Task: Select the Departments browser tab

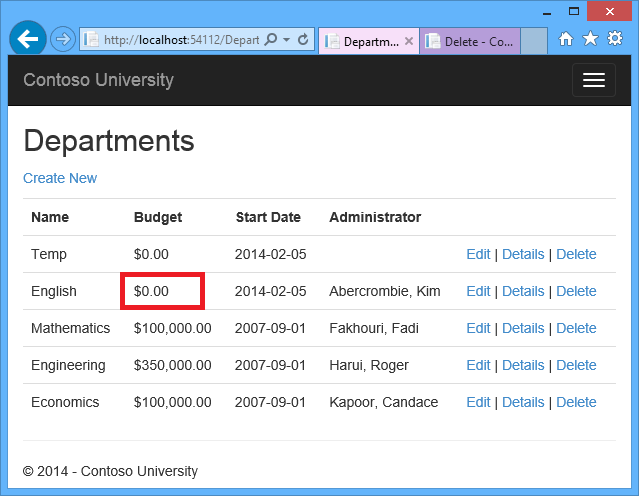Action: [364, 41]
